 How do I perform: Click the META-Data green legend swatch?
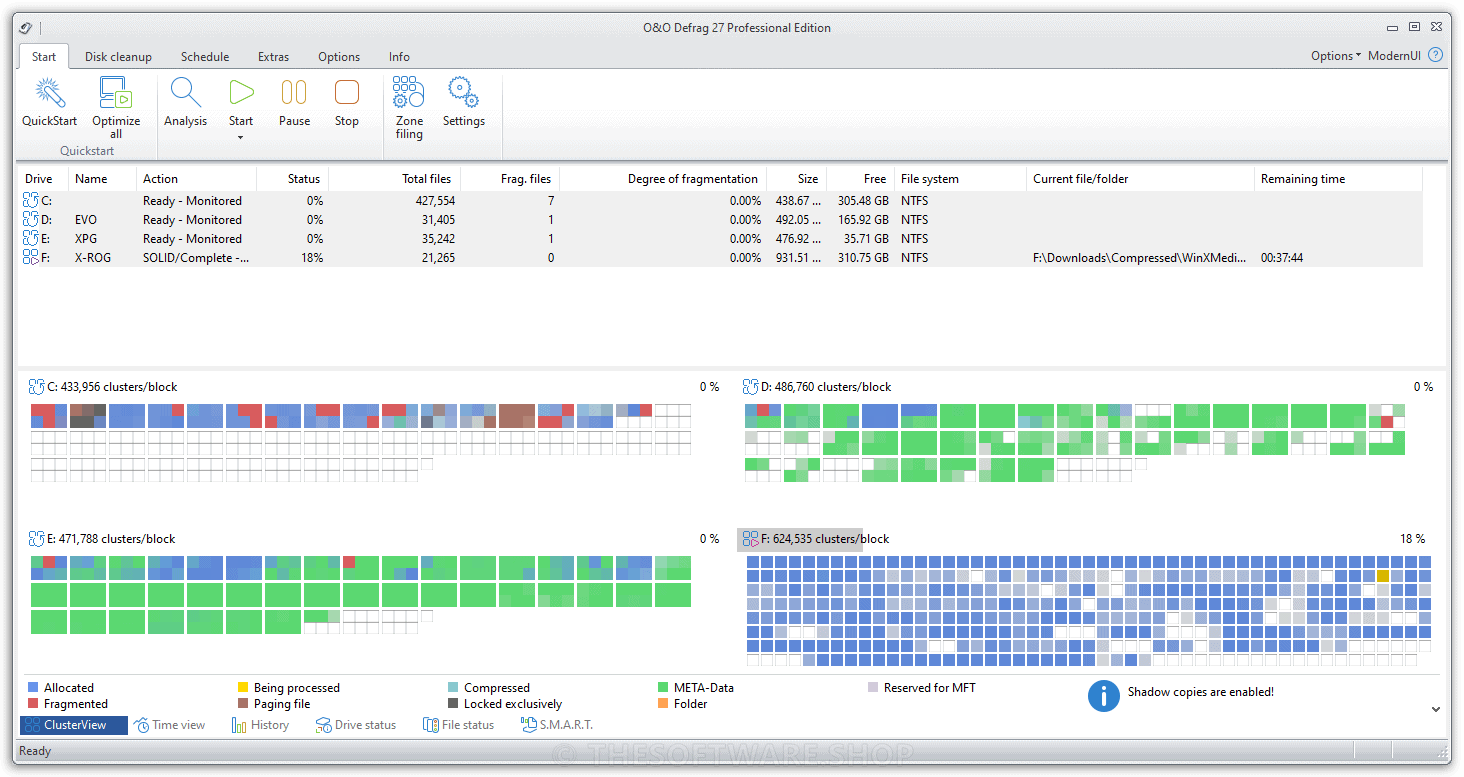663,688
